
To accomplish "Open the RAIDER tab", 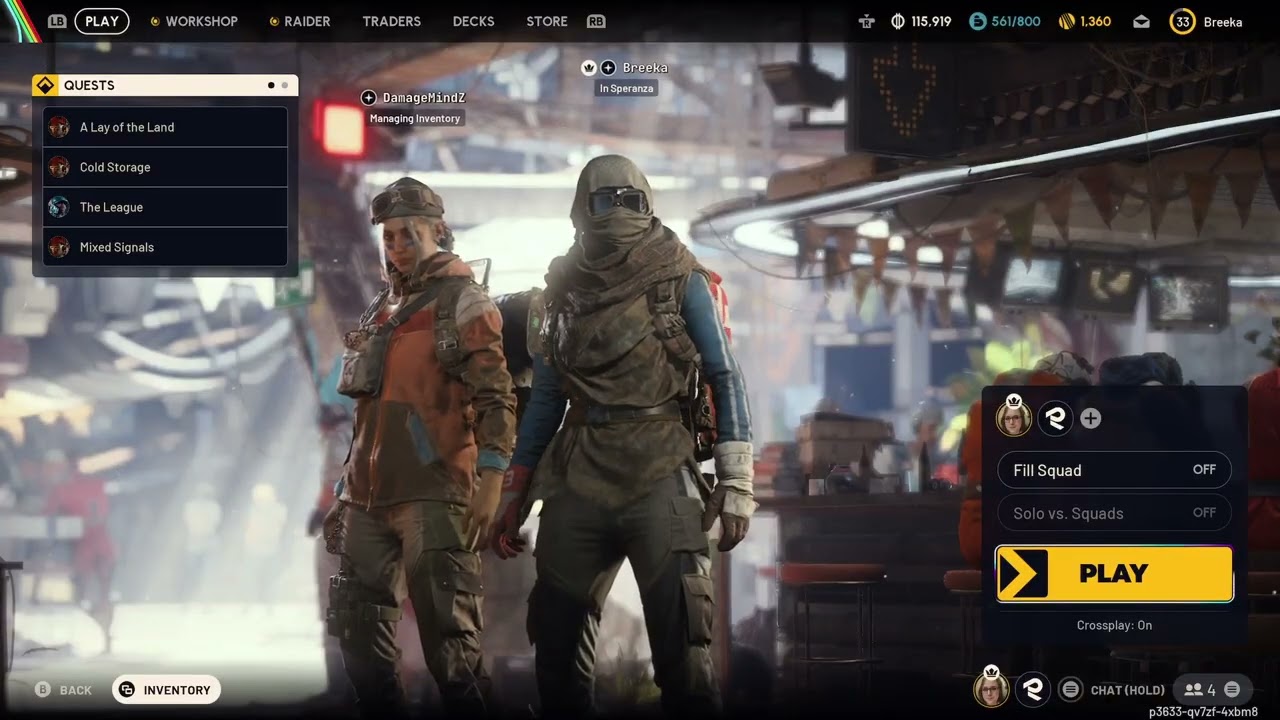I will [x=307, y=21].
